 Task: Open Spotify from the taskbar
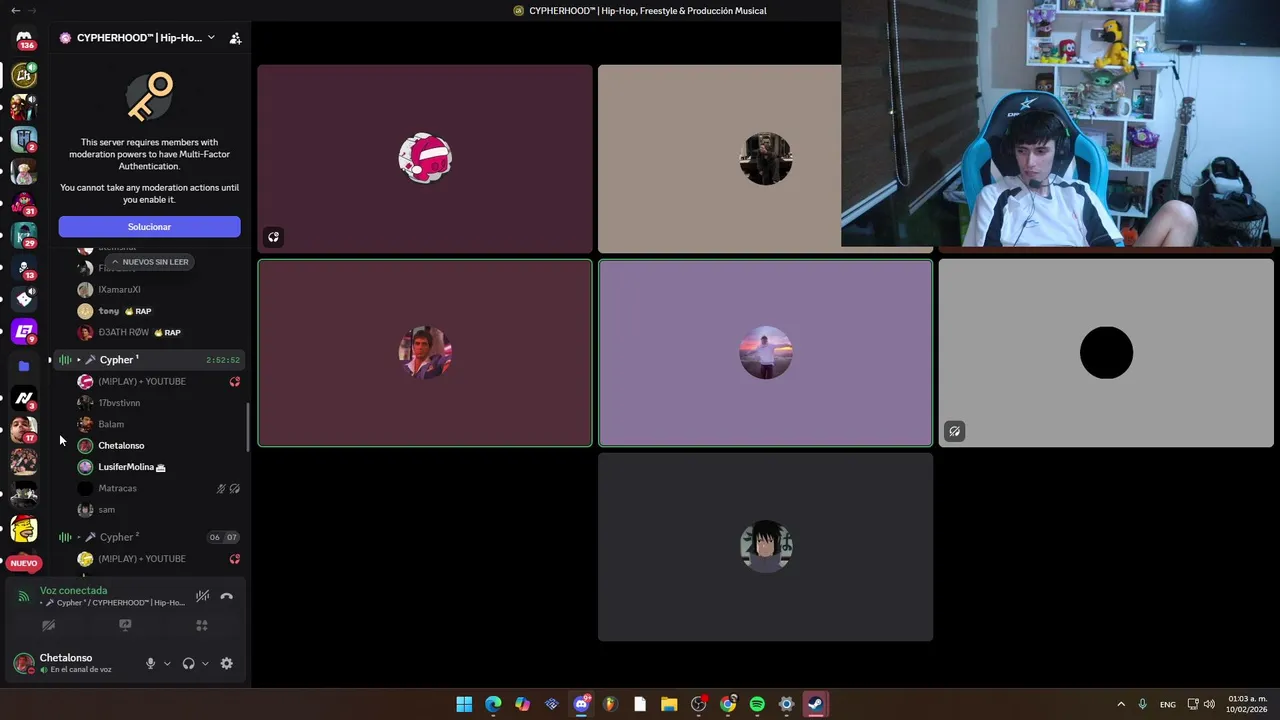pos(757,704)
